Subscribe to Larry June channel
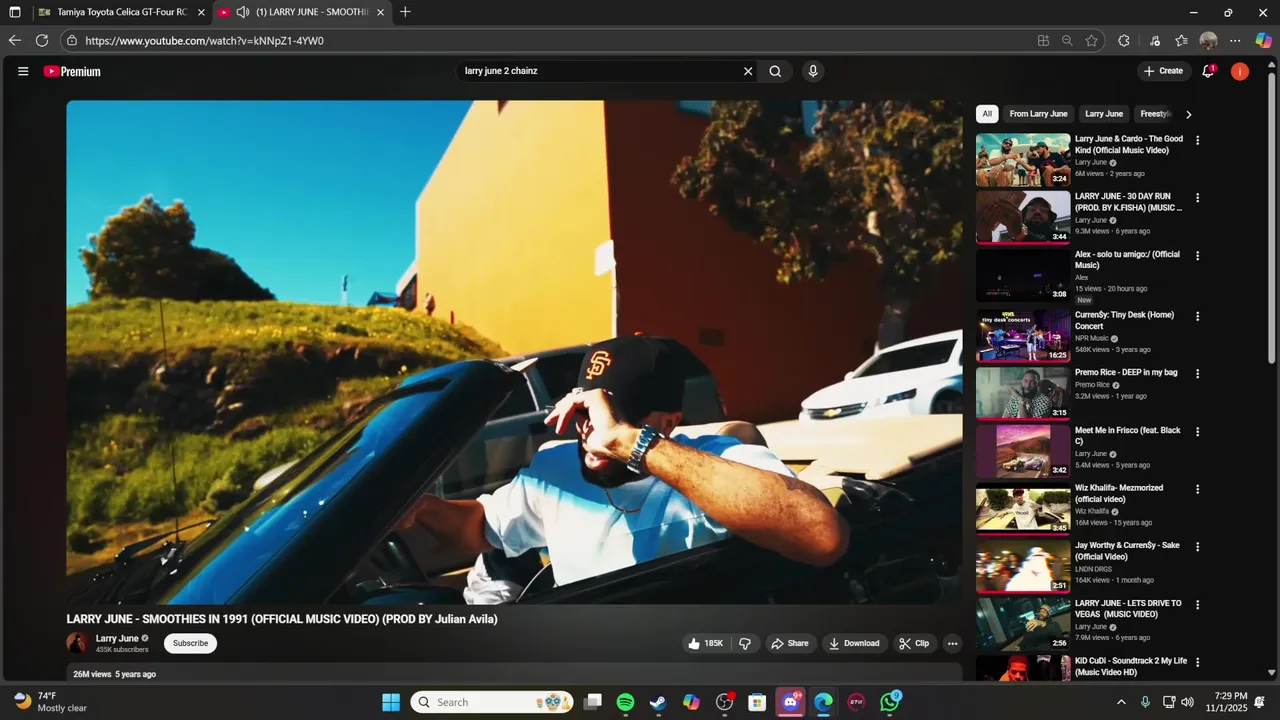 190,643
